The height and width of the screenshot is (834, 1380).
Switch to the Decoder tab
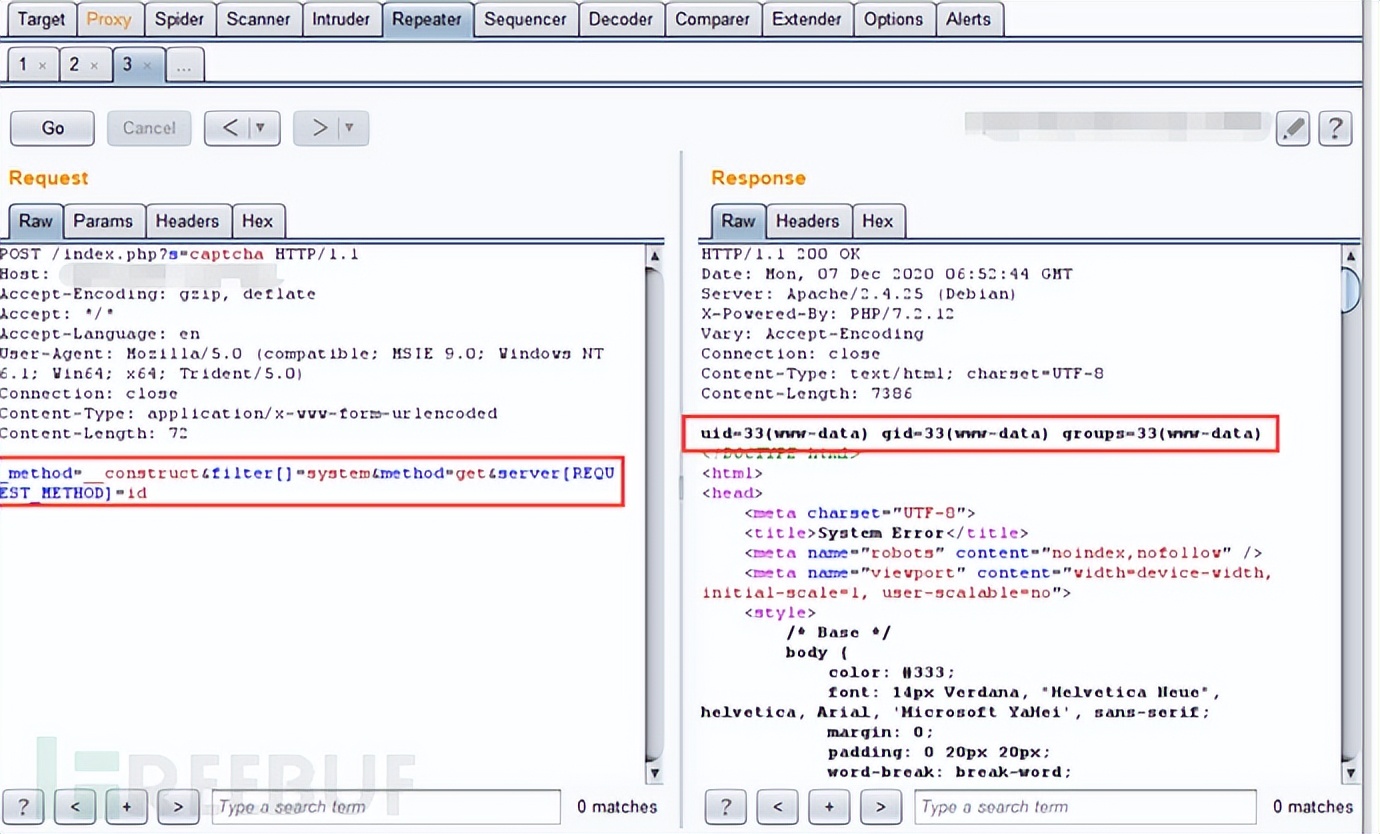[620, 19]
